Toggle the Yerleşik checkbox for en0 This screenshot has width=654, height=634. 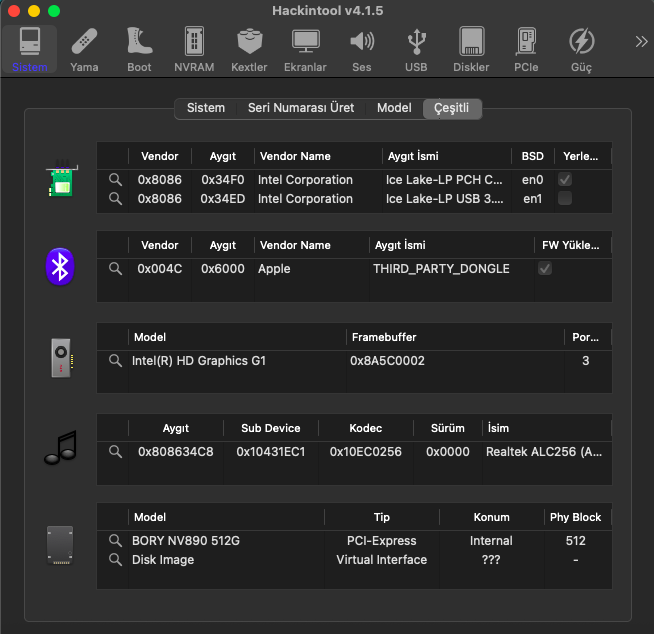tap(565, 180)
